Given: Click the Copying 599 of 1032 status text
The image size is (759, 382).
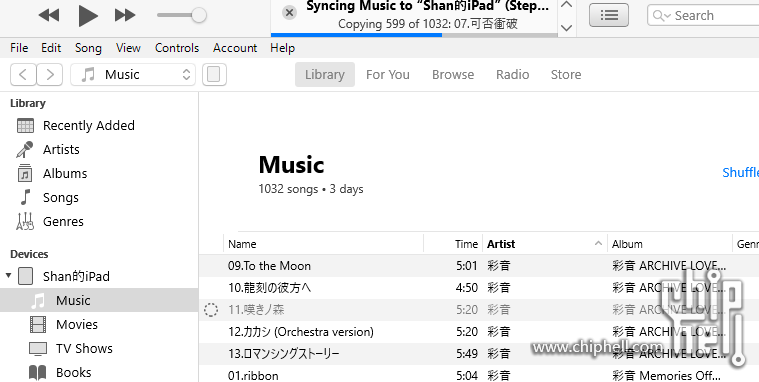Looking at the screenshot, I should pos(428,24).
